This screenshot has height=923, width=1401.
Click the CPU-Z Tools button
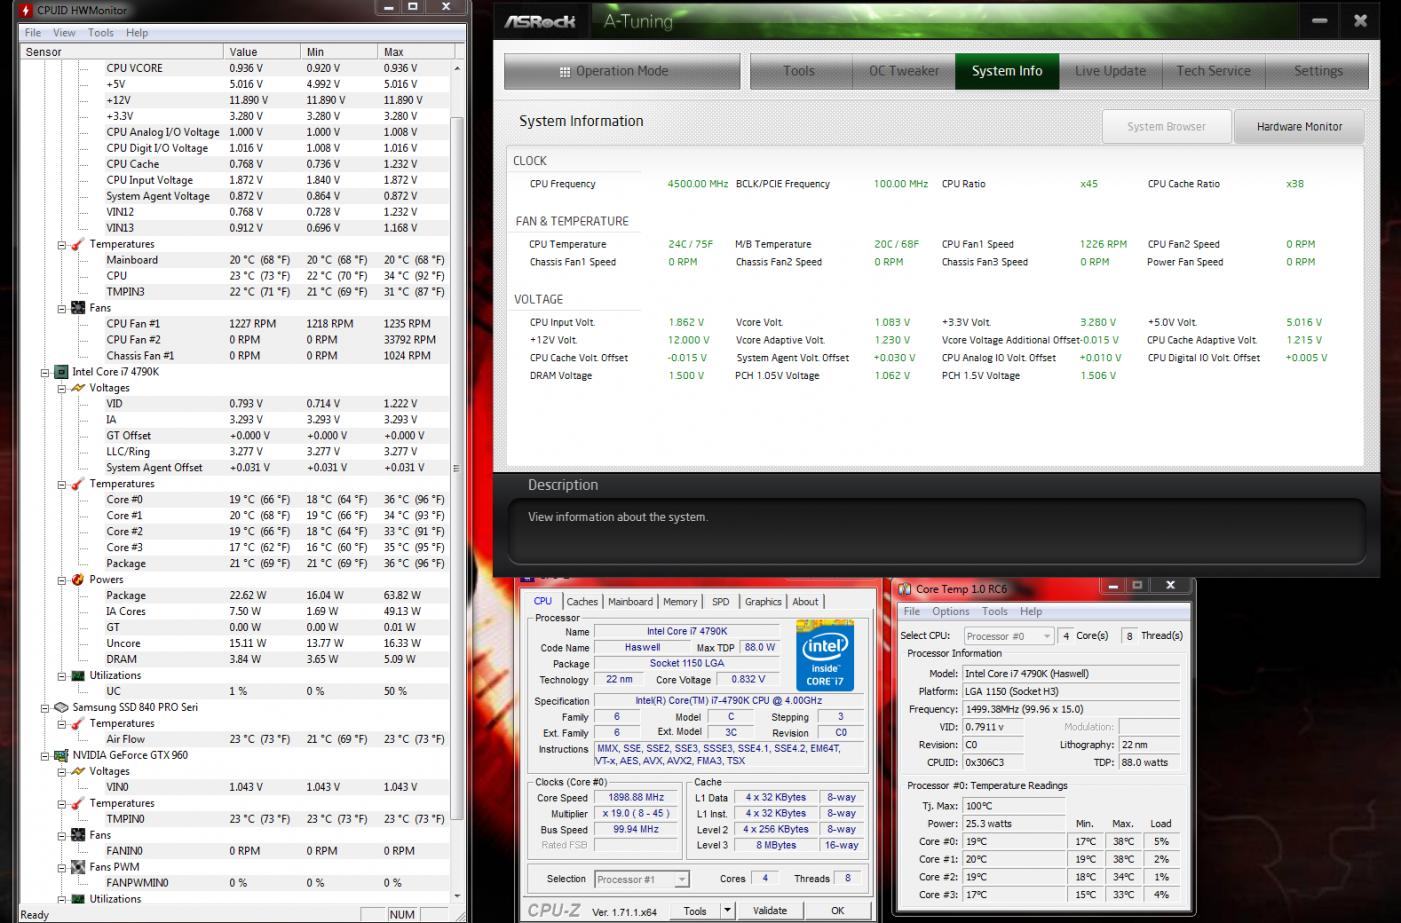tap(695, 911)
